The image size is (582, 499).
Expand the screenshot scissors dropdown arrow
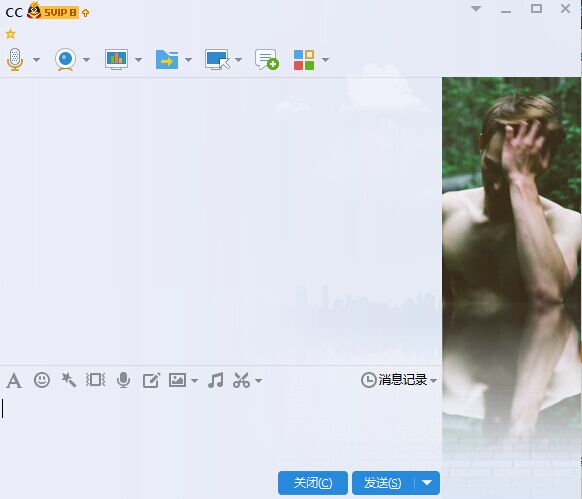[x=259, y=381]
